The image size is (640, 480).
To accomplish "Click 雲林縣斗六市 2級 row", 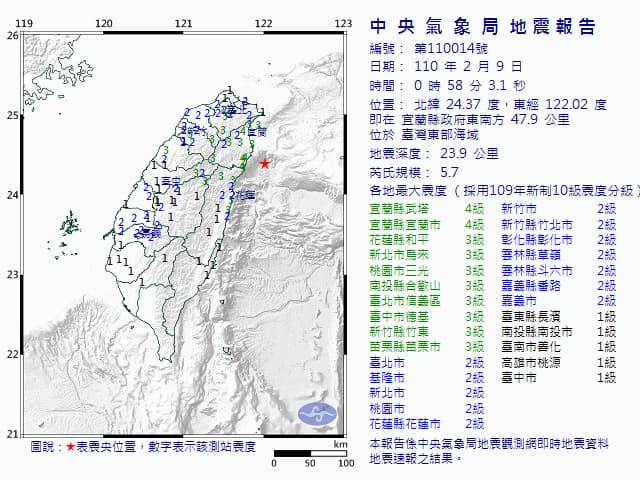I will [559, 271].
